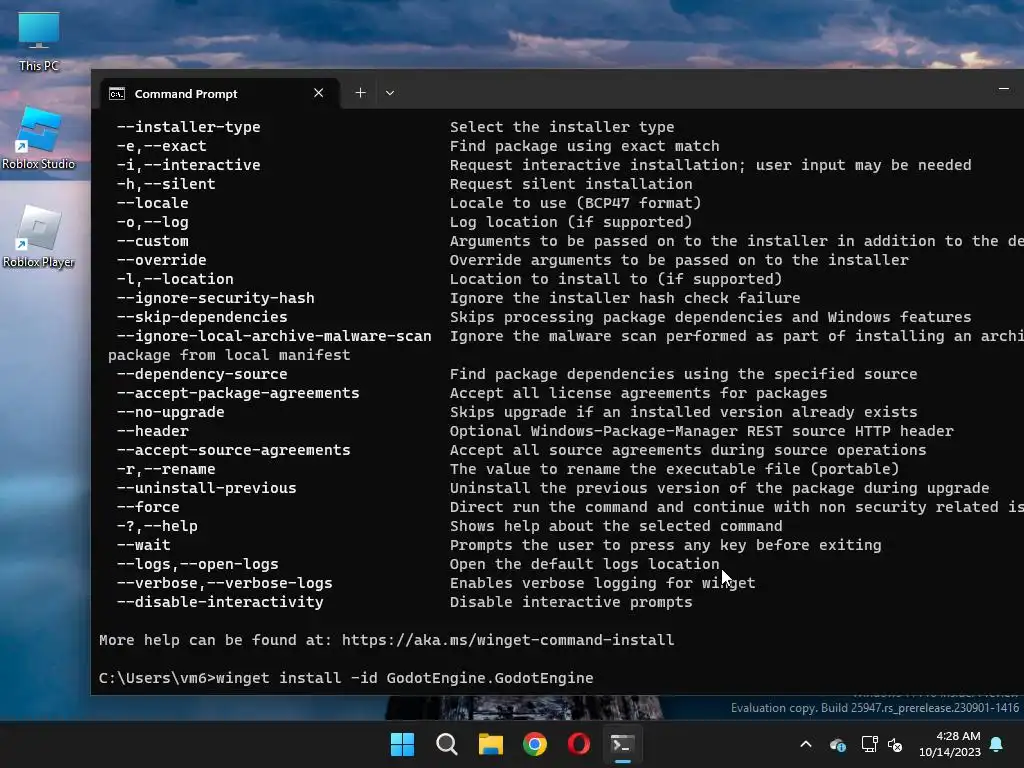Expand the terminal profile dropdown
The height and width of the screenshot is (768, 1024).
[390, 93]
